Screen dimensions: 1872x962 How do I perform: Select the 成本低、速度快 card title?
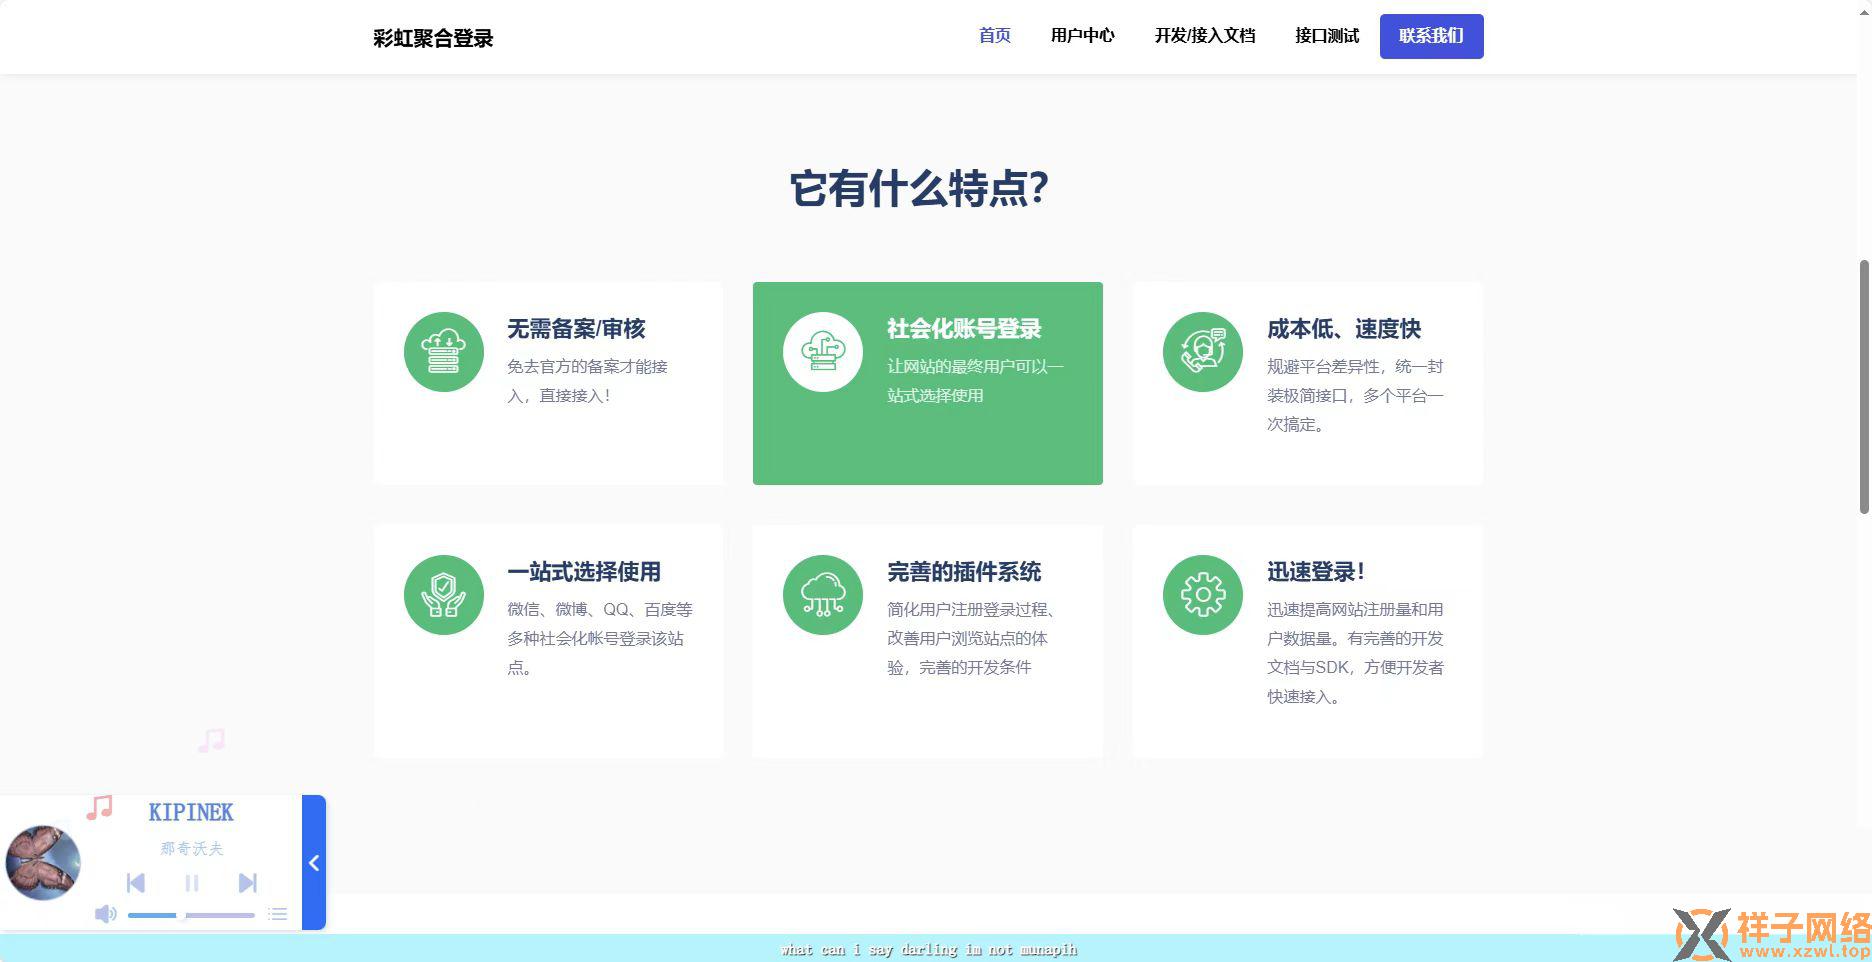pos(1343,329)
